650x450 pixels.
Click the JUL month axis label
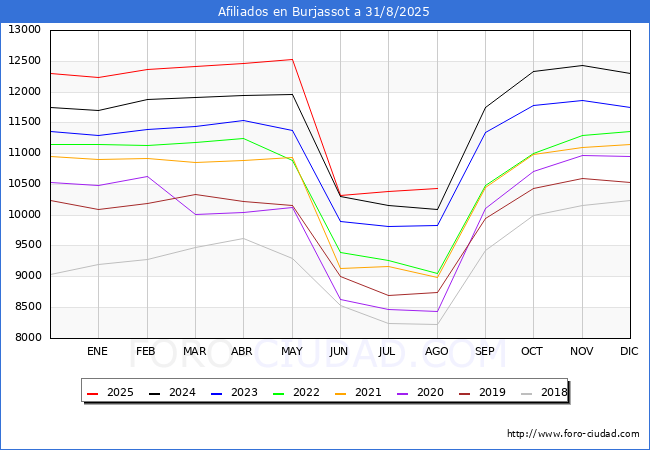click(x=386, y=351)
